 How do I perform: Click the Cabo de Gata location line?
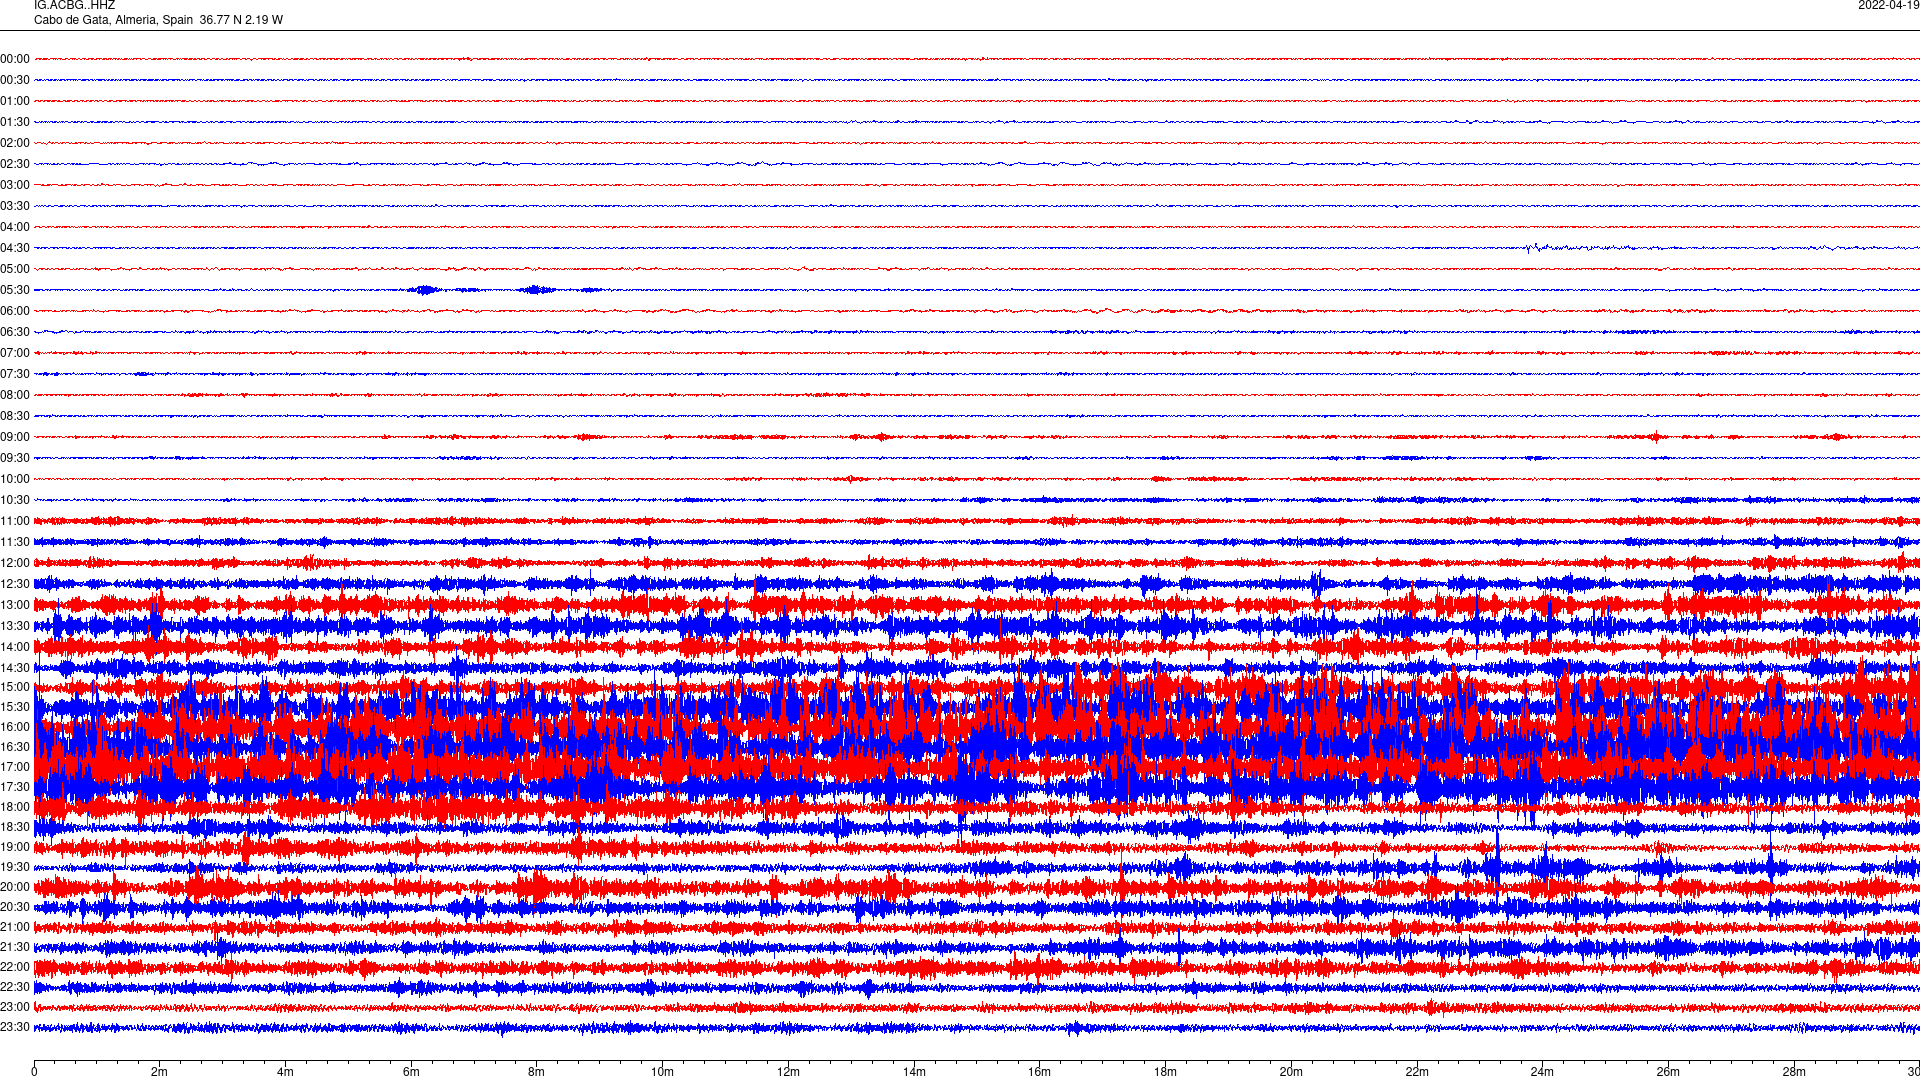tap(158, 20)
